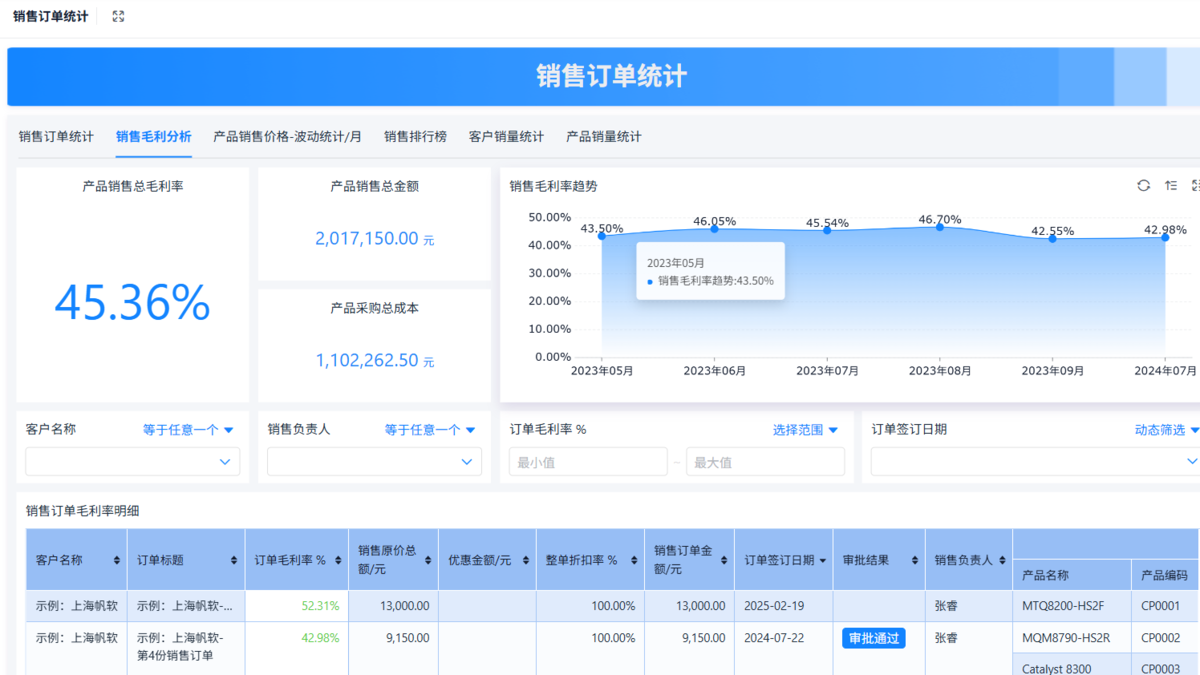Sort by 销售原价总额/元 column icon
Image resolution: width=1200 pixels, height=675 pixels.
(429, 561)
